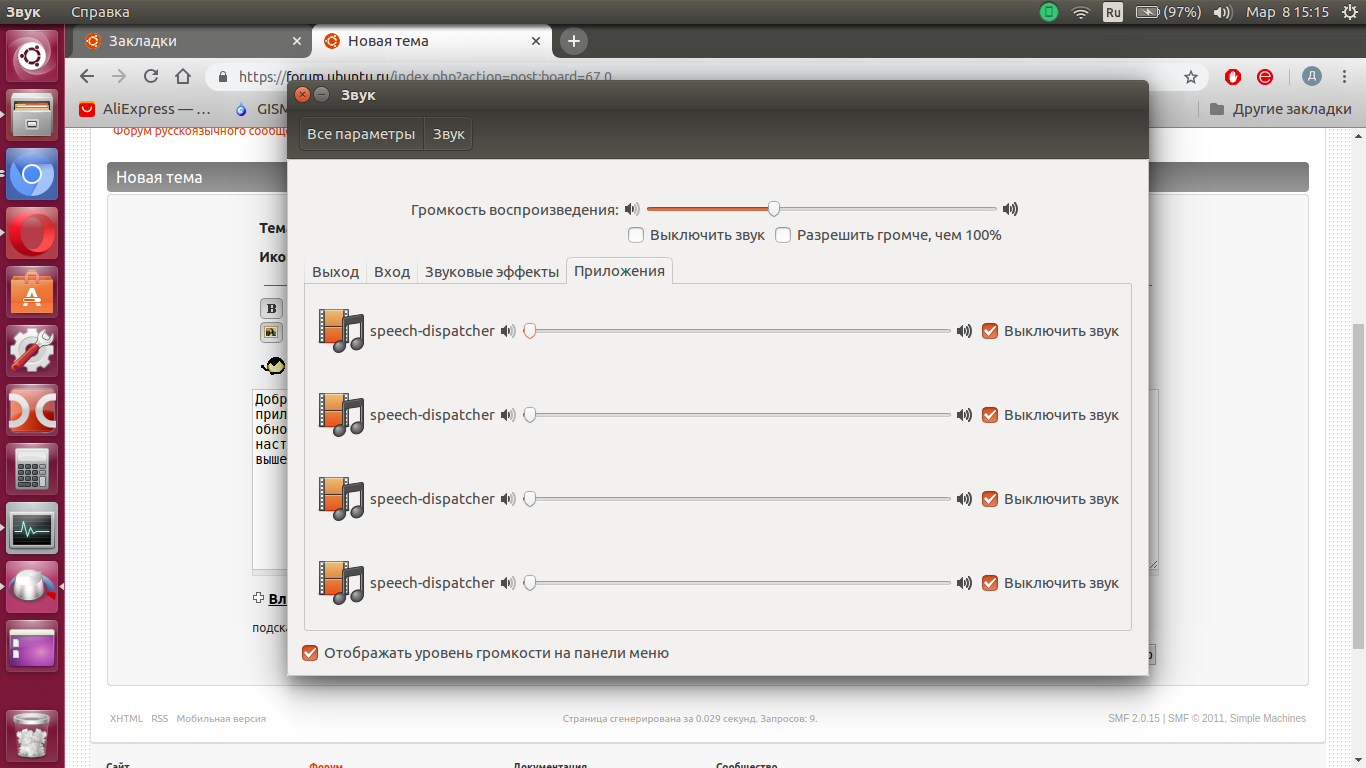Select the 'Приложения' tab
This screenshot has height=768, width=1366.
[619, 271]
